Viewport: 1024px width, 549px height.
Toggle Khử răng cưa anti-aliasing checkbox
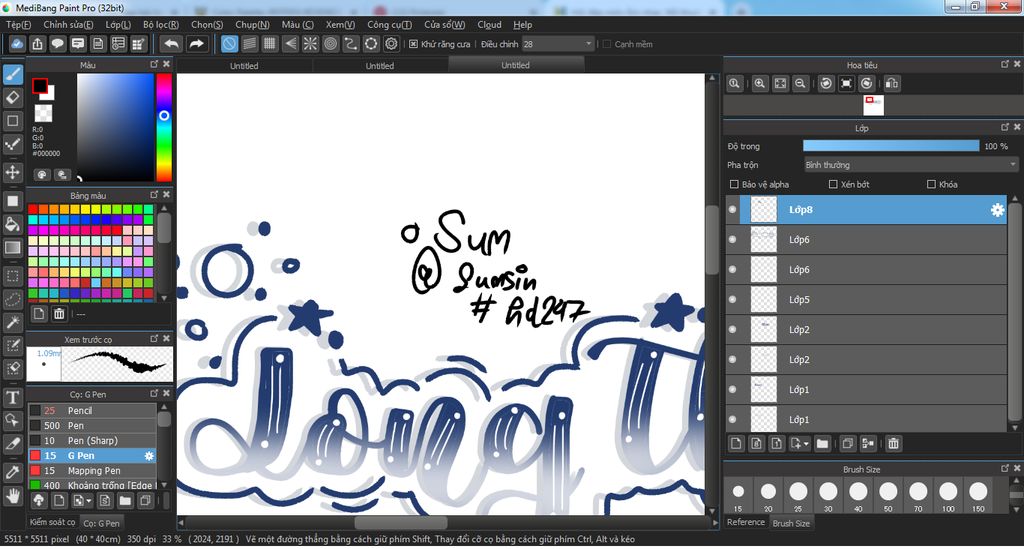413,44
